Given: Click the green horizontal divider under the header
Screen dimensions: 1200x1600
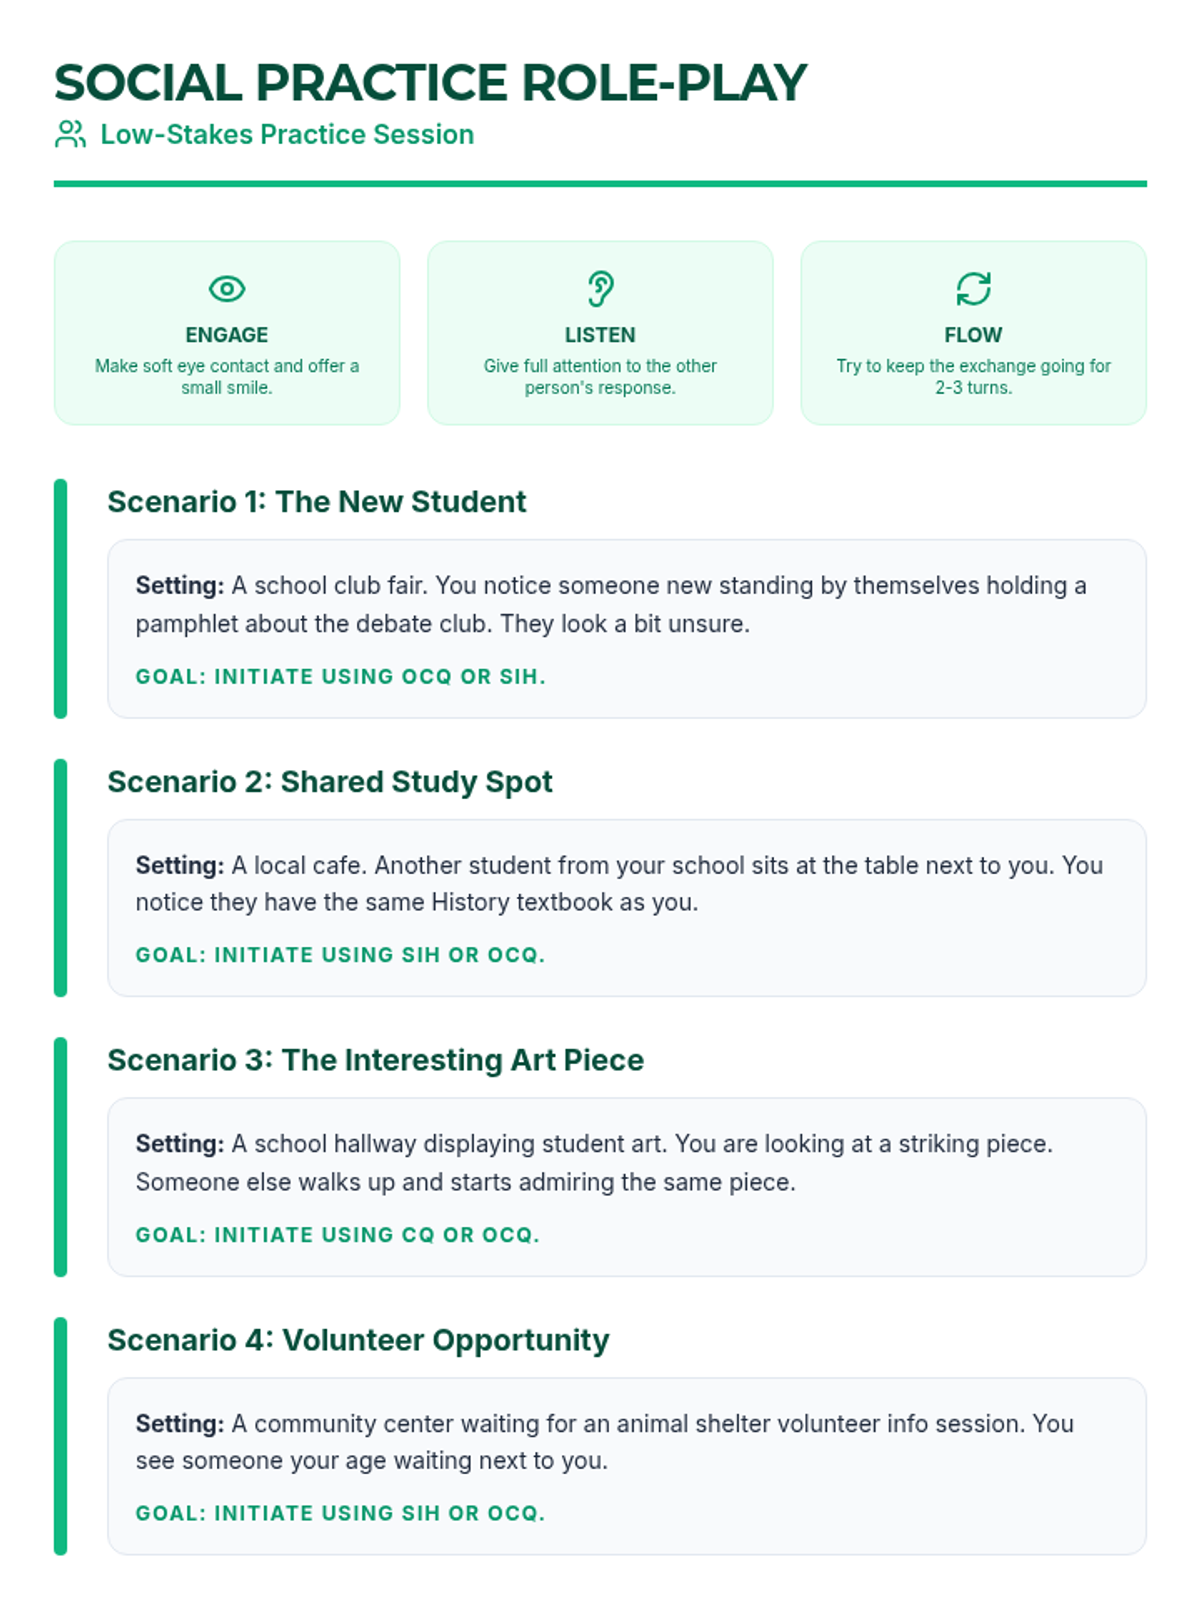Looking at the screenshot, I should click(x=600, y=184).
